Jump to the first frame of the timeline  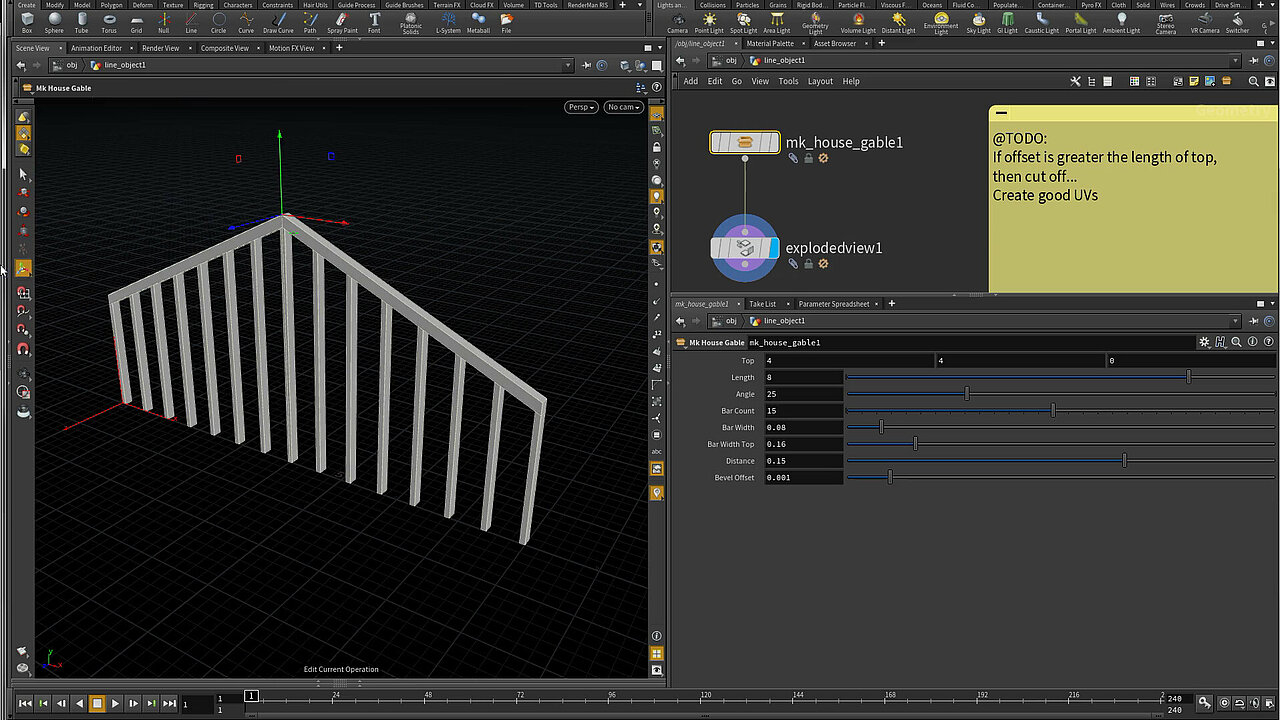coord(25,703)
